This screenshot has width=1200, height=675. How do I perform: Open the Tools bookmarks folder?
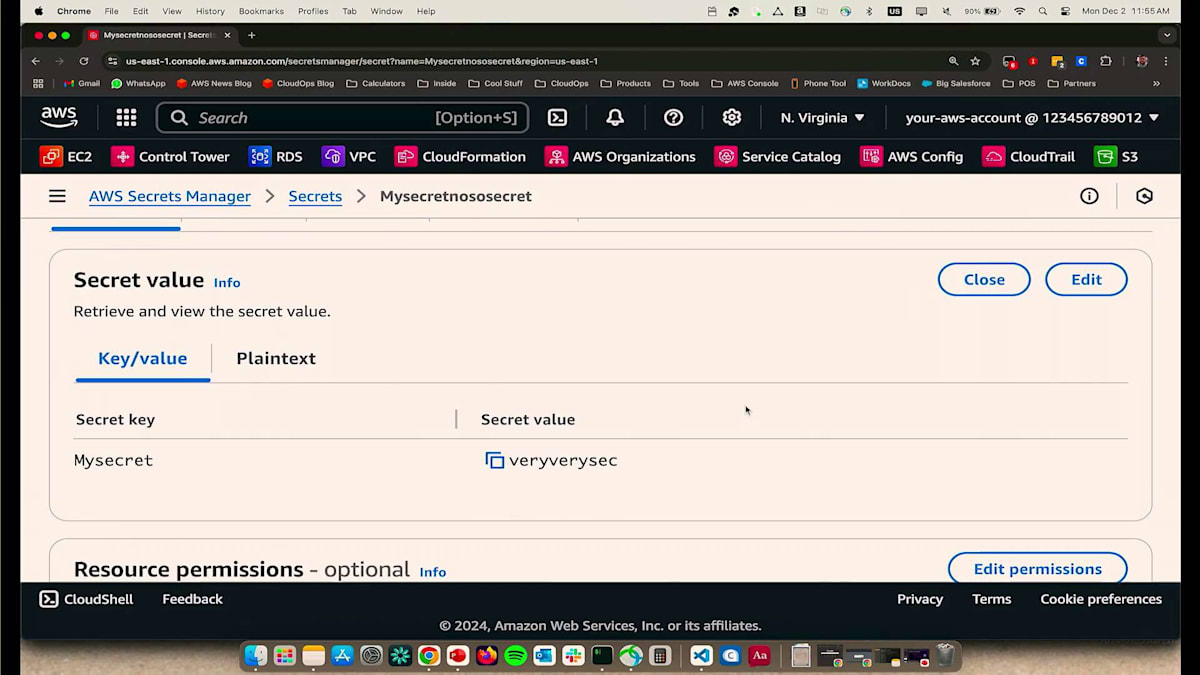[680, 84]
